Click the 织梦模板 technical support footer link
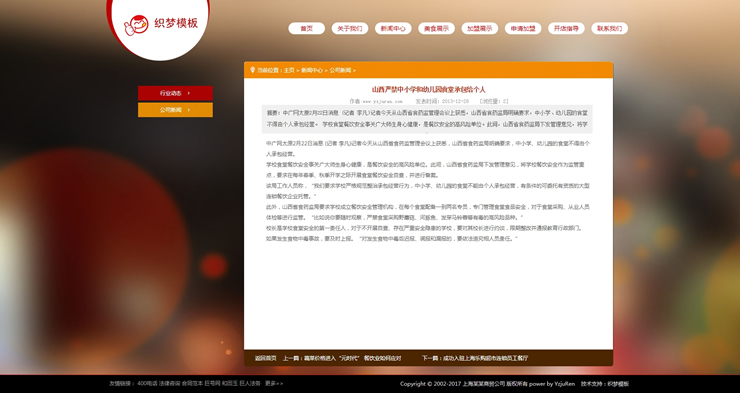The image size is (740, 393). (618, 384)
